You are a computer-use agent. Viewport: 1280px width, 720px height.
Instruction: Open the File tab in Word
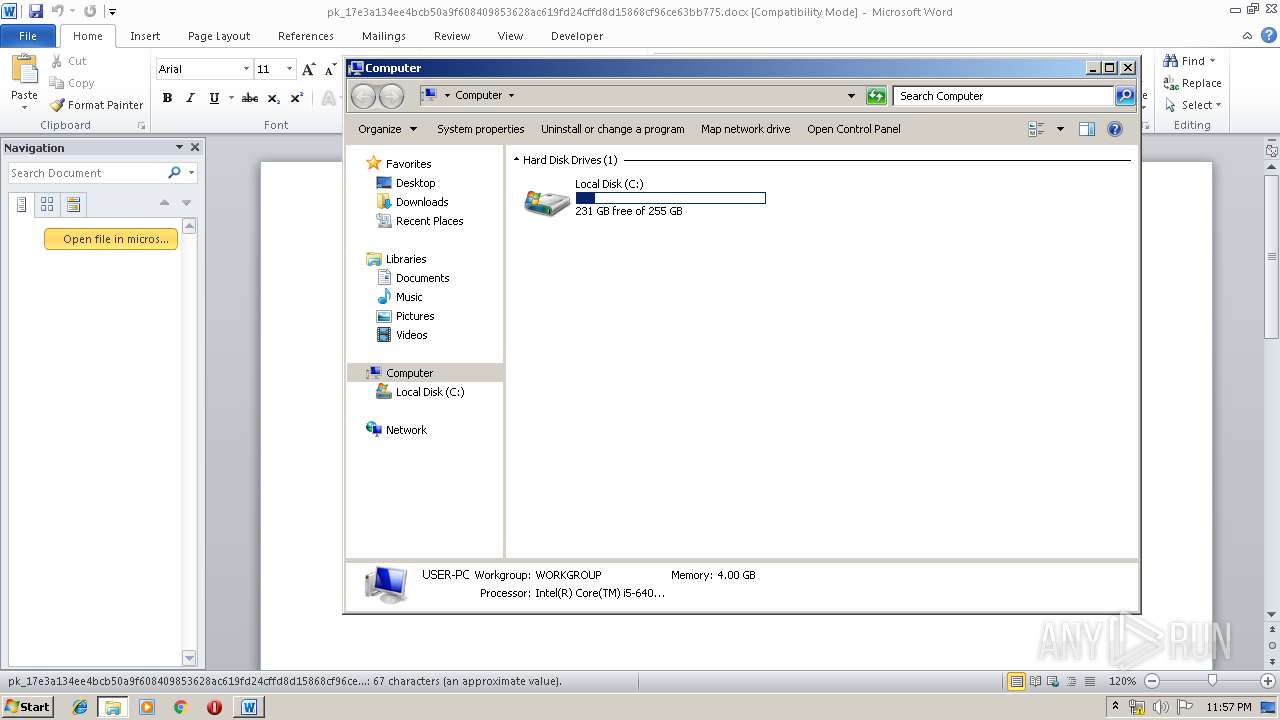click(28, 36)
